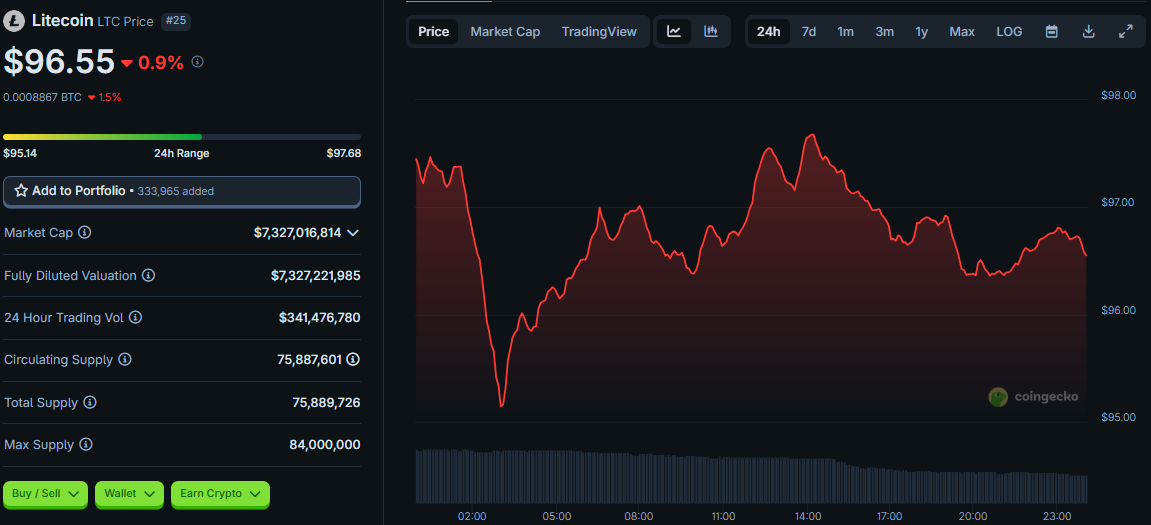
Task: Click 24 Hour Trading Vol info icon
Action: (136, 317)
